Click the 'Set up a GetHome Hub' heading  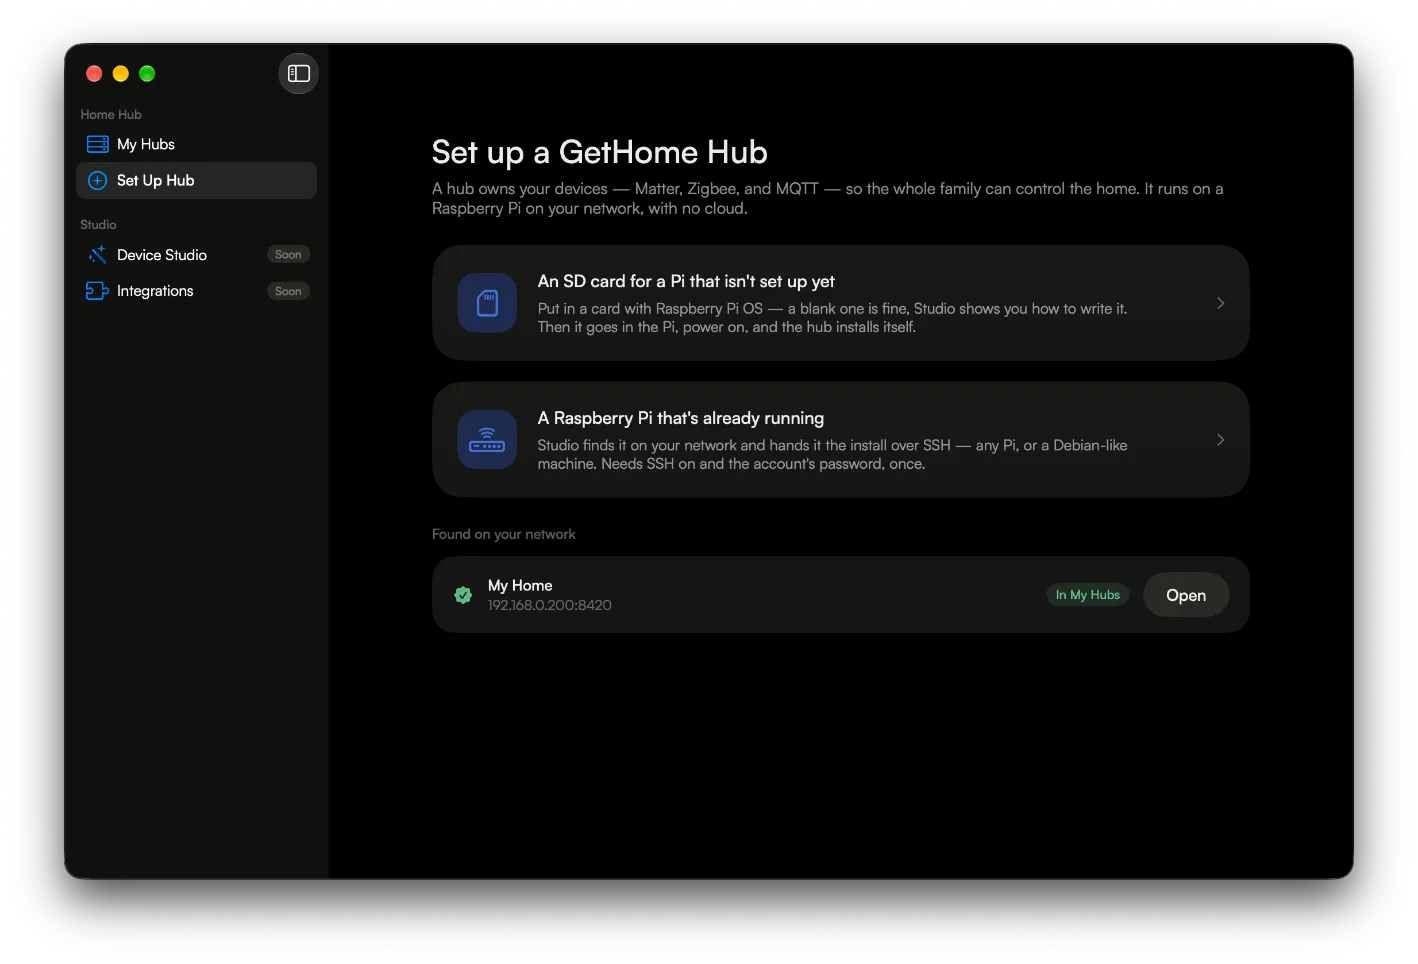(600, 152)
